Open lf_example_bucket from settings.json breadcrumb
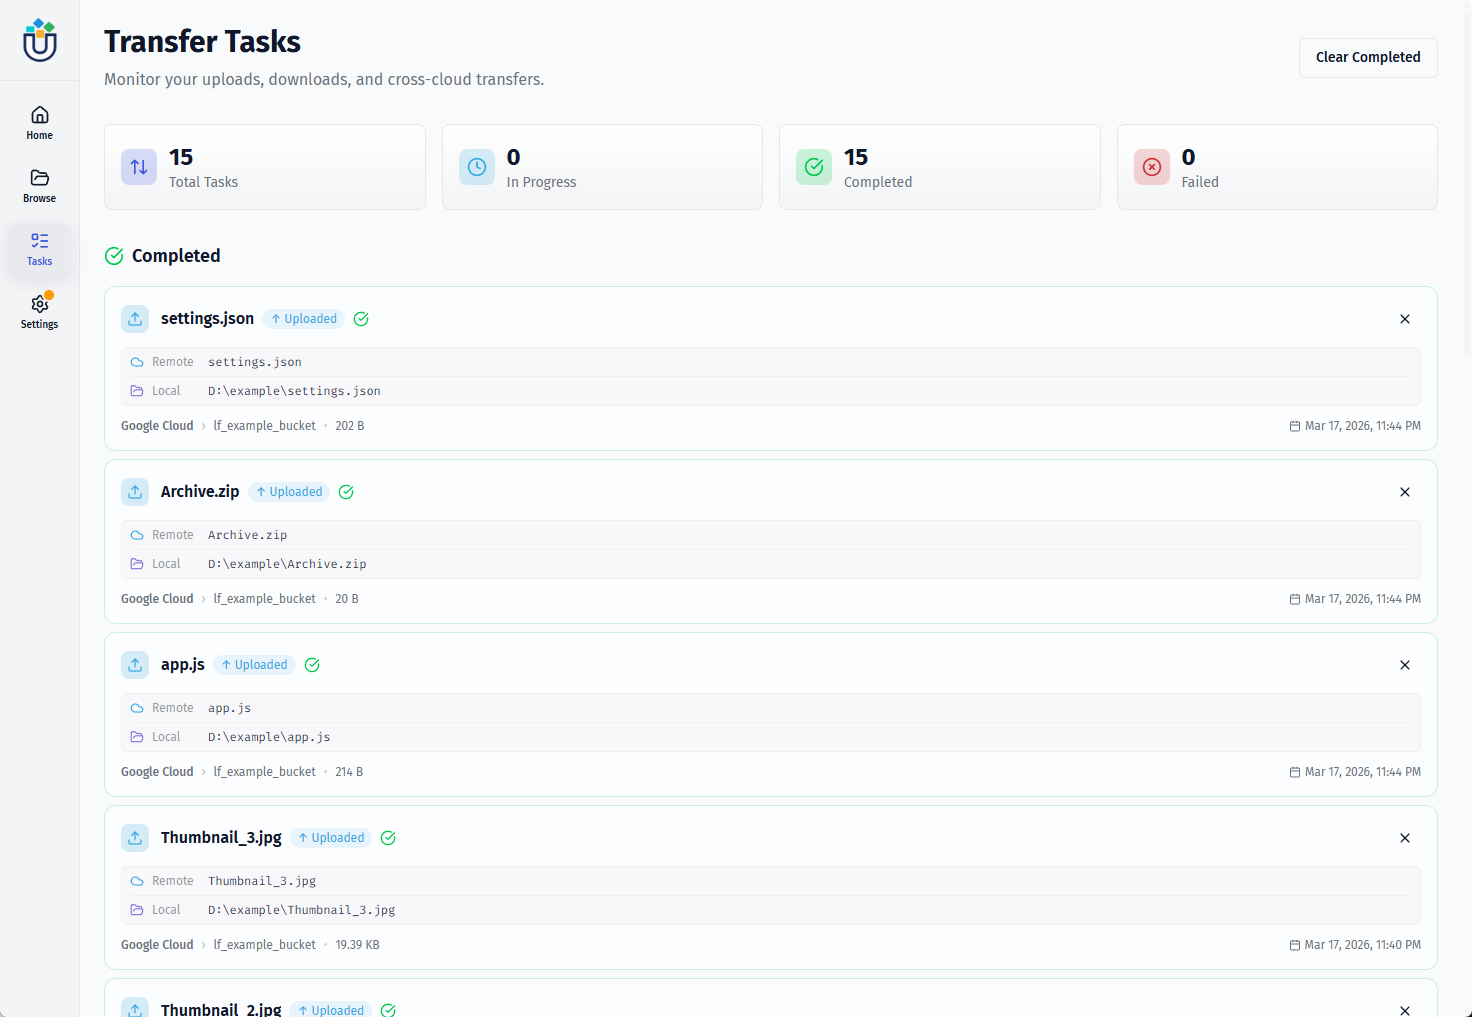1472x1017 pixels. click(x=264, y=425)
